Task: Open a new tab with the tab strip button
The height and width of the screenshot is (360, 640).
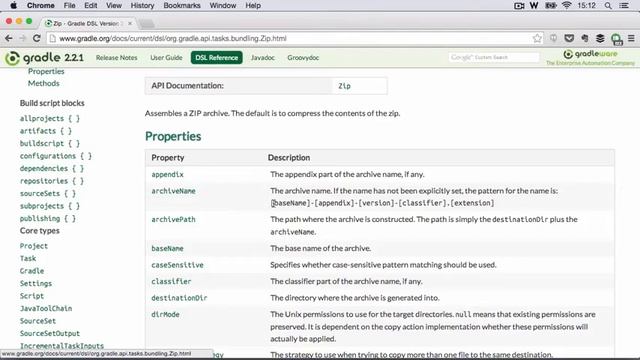Action: [147, 24]
